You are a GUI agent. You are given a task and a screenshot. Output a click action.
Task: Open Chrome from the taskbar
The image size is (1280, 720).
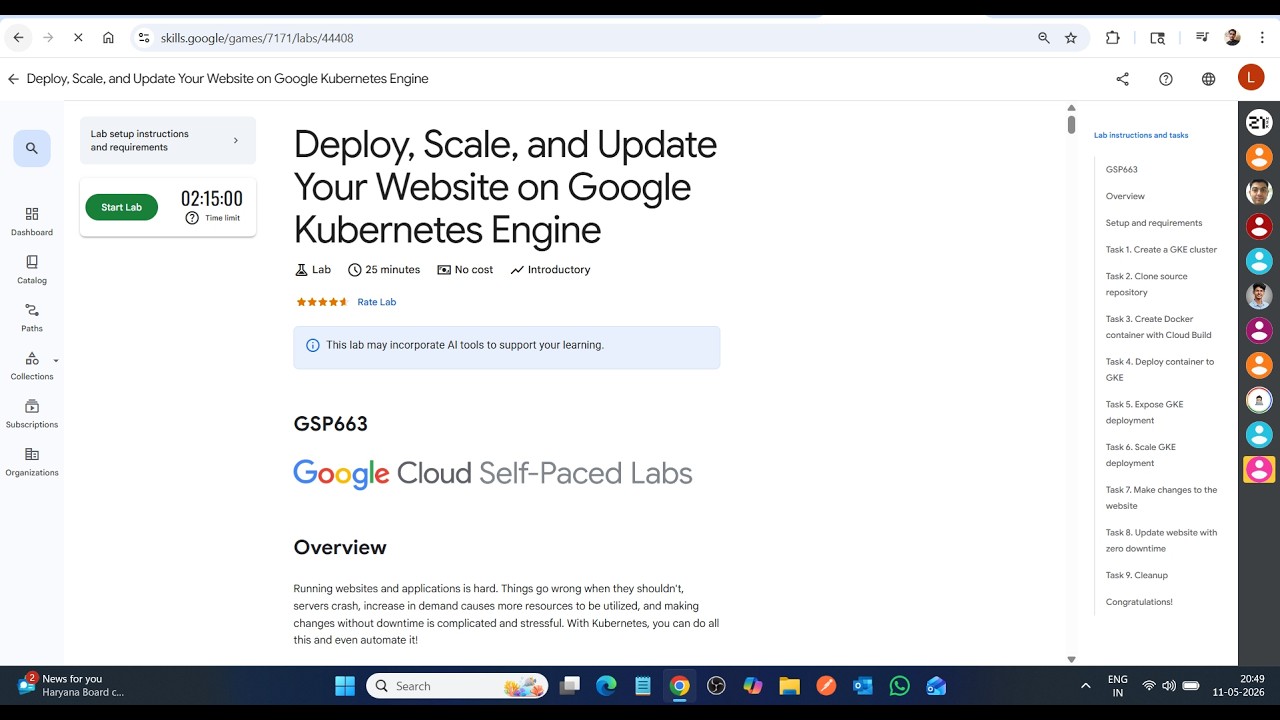point(680,686)
